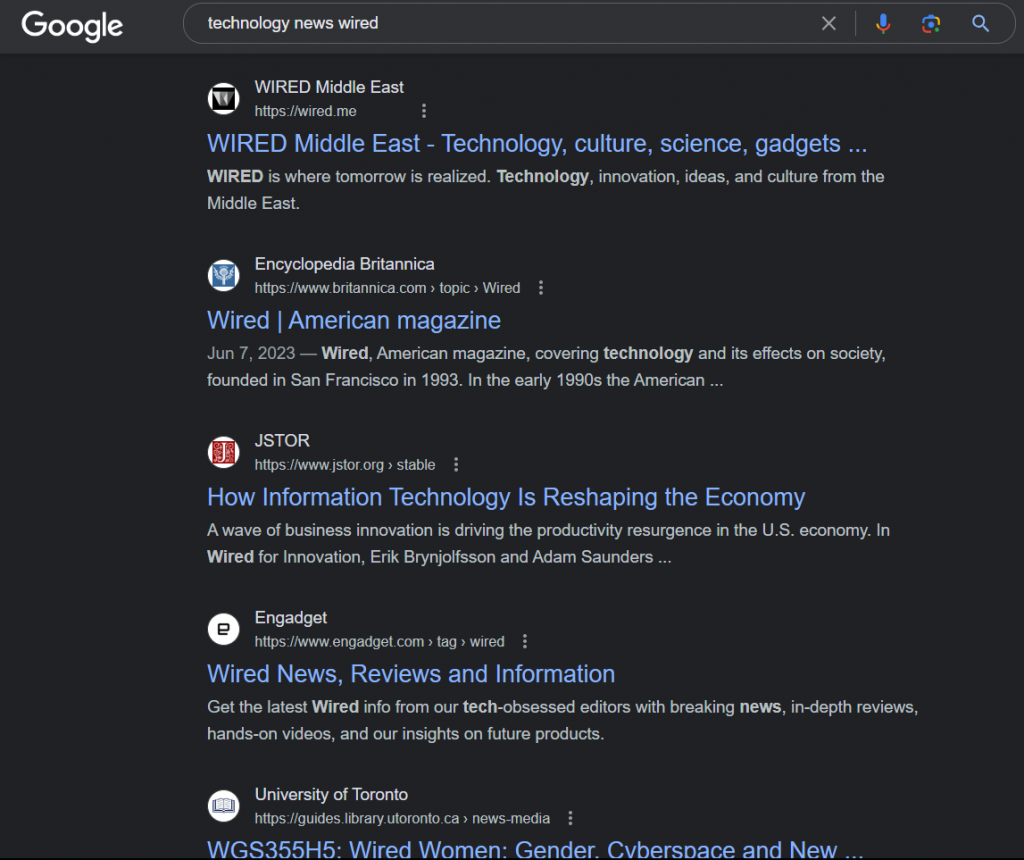This screenshot has height=860, width=1024.
Task: Start voice search with microphone icon
Action: [883, 24]
